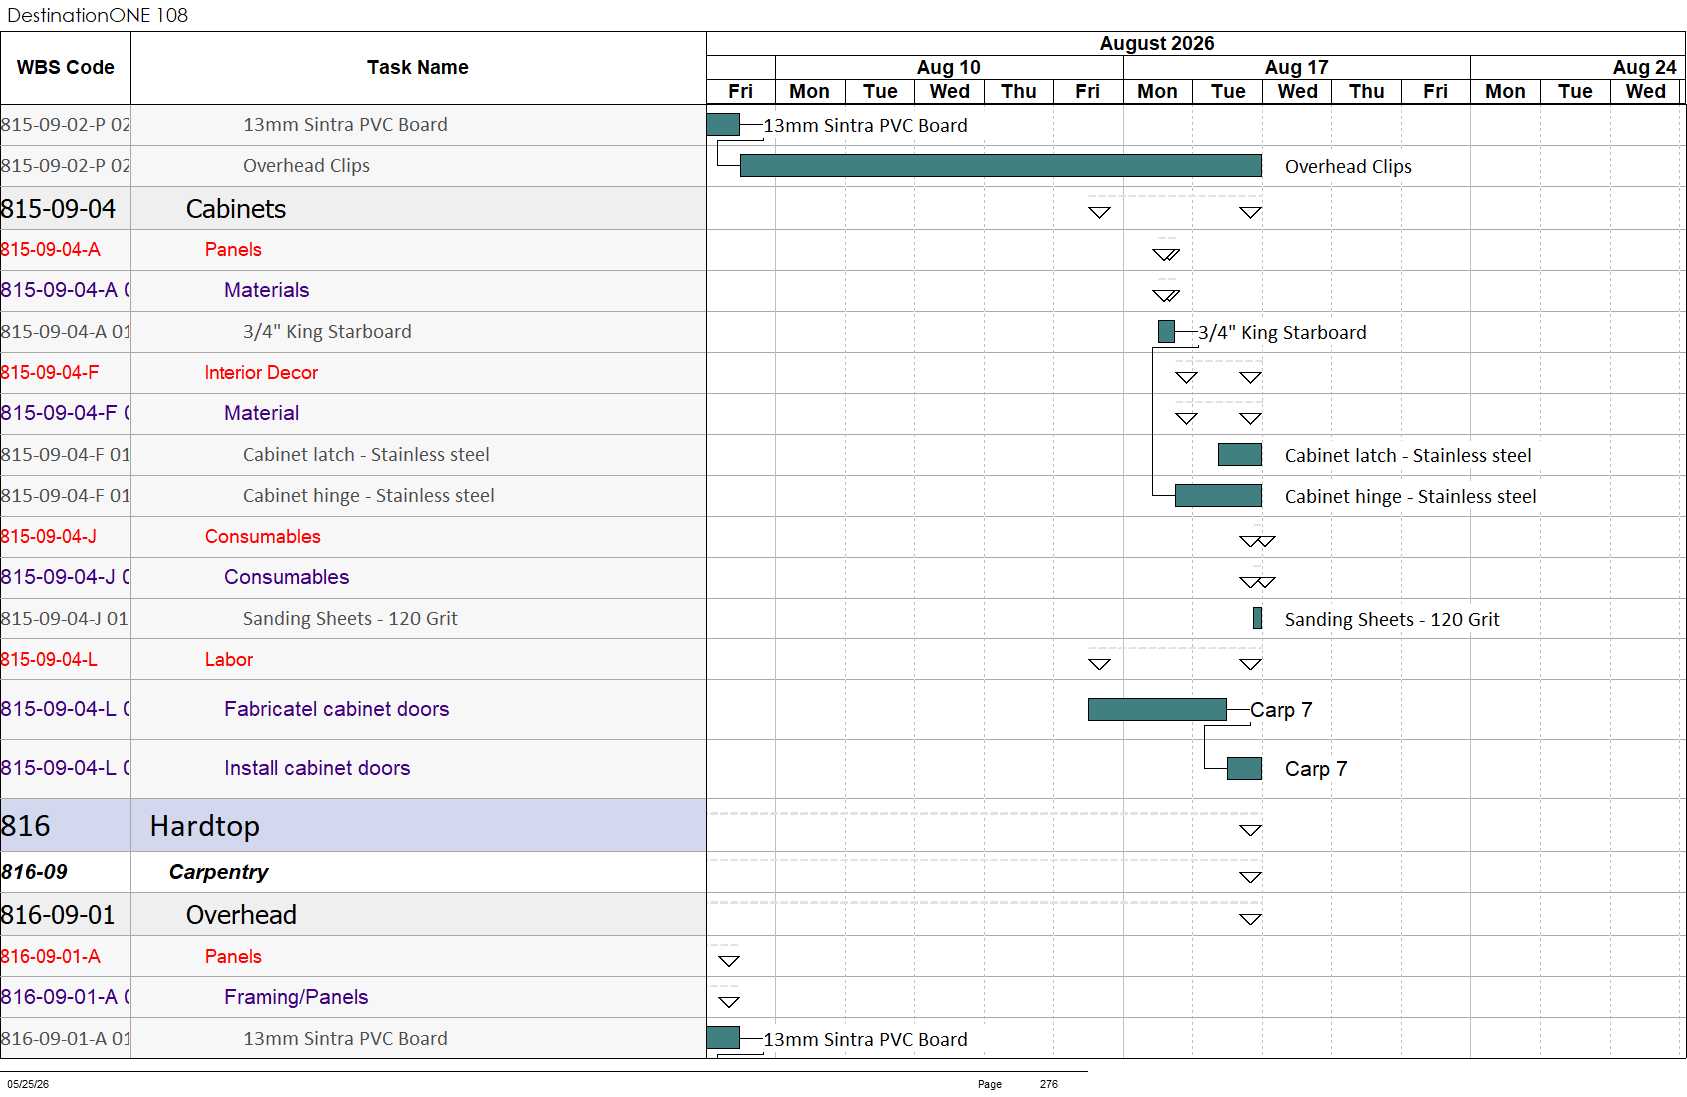Select the red 816-09-01-A Panels task name
Viewport: 1687px width, 1097px height.
[233, 957]
